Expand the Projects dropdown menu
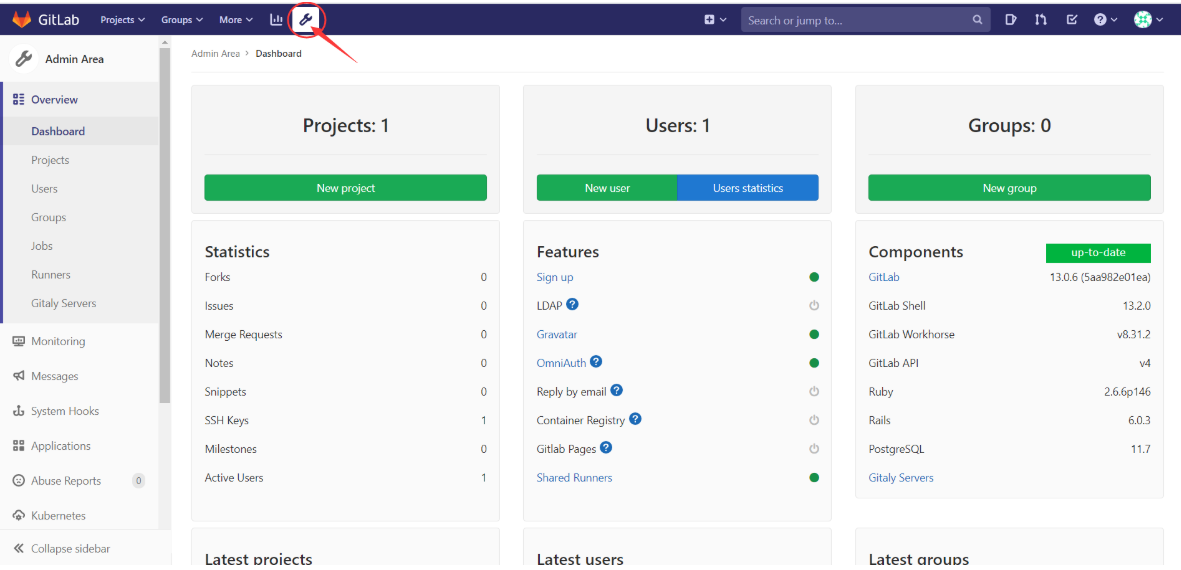The height and width of the screenshot is (570, 1181). pos(123,19)
